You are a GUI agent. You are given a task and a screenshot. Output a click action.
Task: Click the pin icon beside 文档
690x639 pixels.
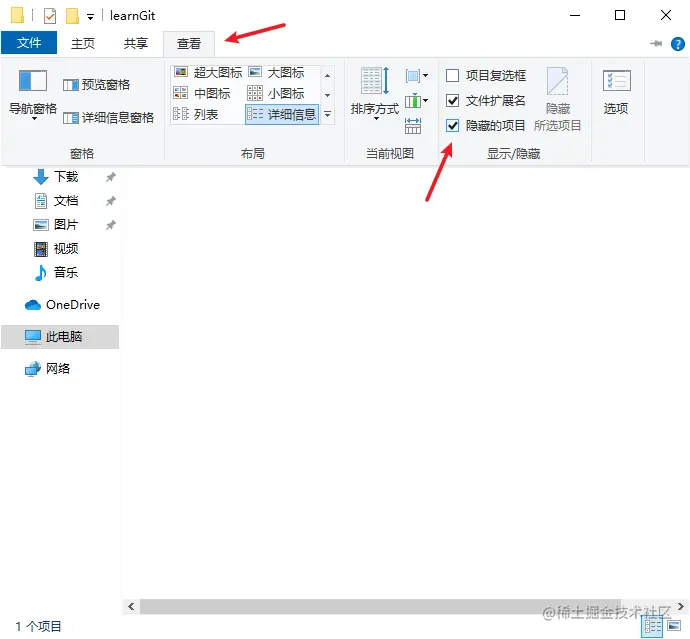tap(110, 202)
